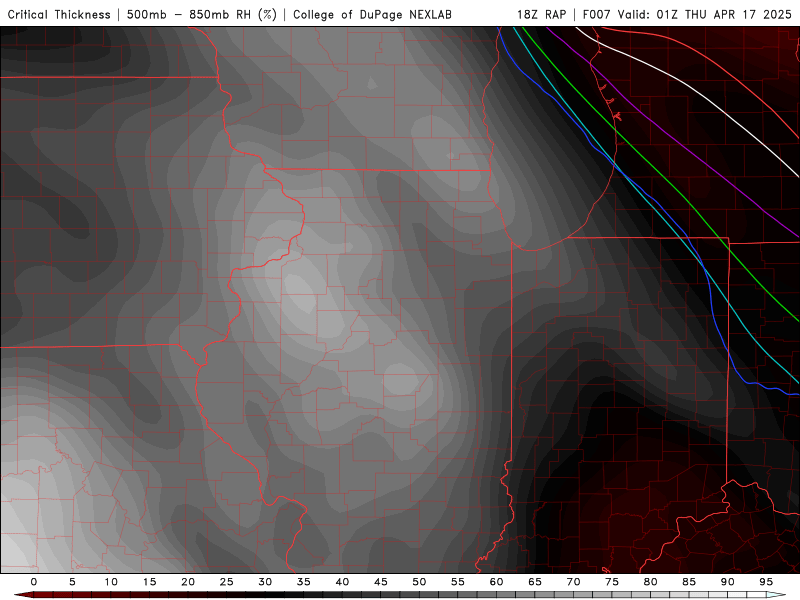Click the 'F007 Valid: 01Z THU APR 17 2025' text
Screen dimensions: 800x600
[687, 14]
